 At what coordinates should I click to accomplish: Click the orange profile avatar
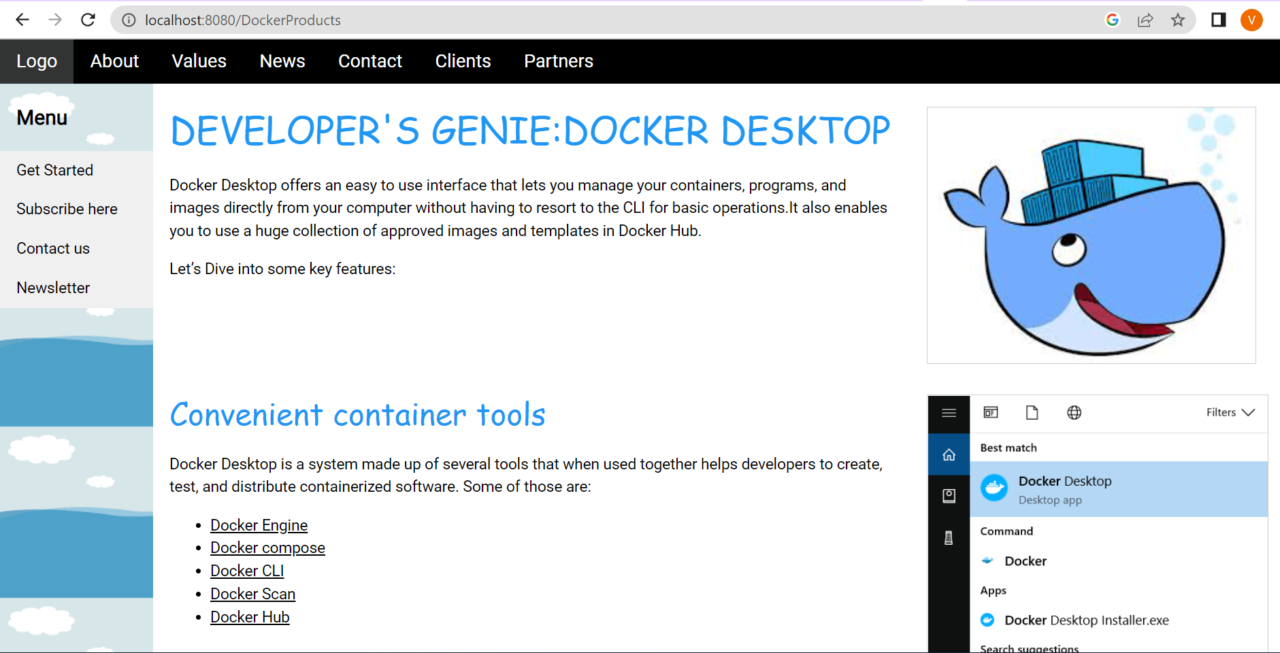(x=1251, y=19)
